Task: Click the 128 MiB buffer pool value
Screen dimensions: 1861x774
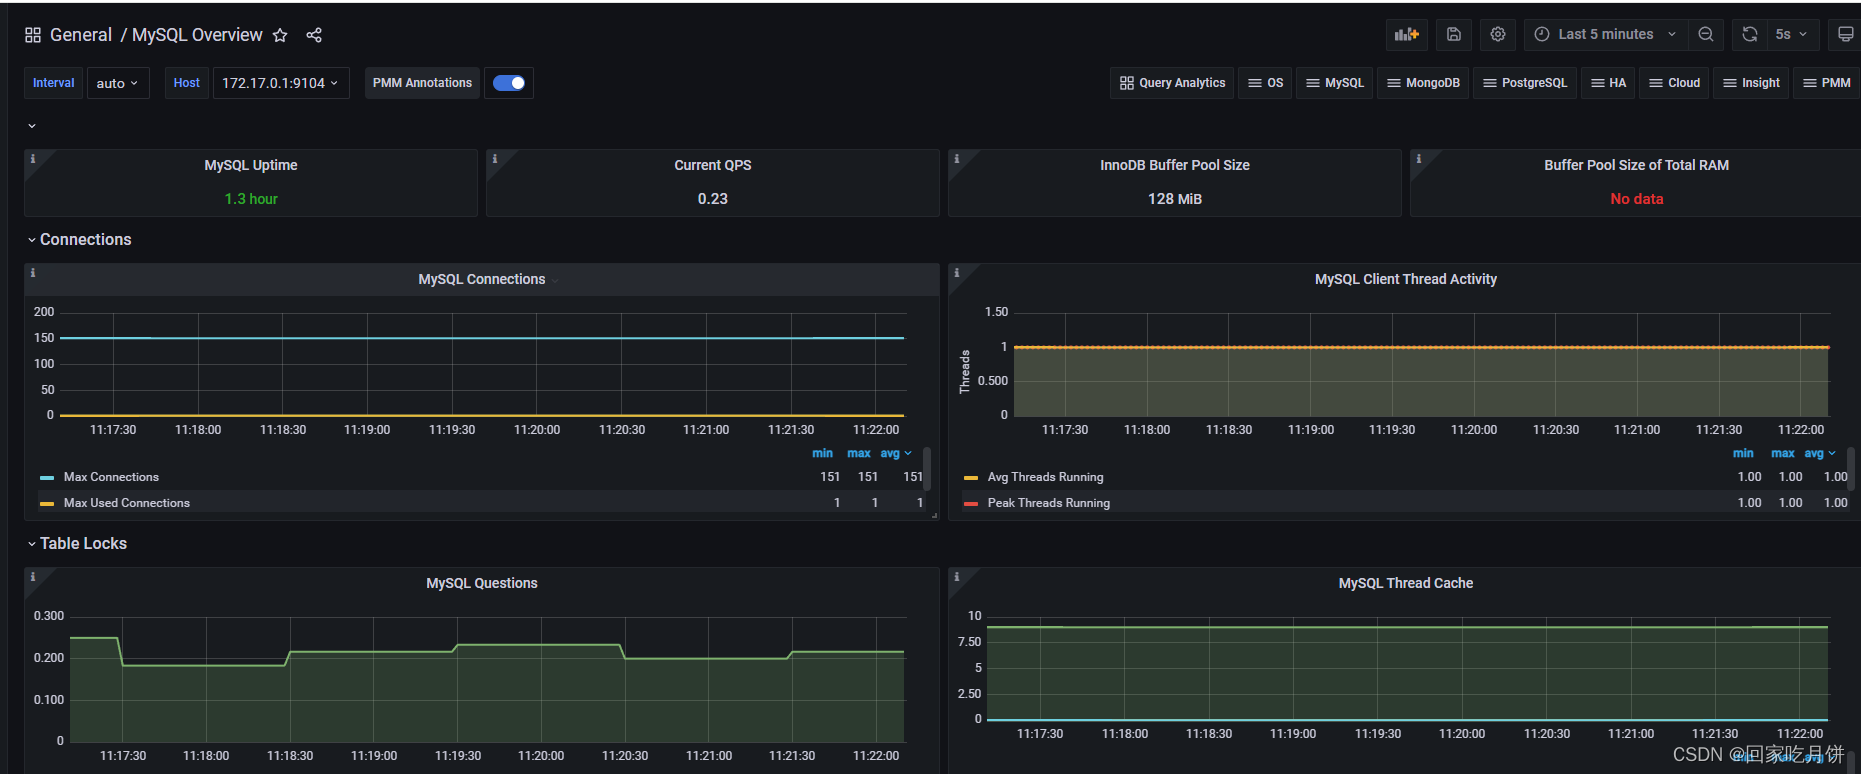Action: (1175, 199)
